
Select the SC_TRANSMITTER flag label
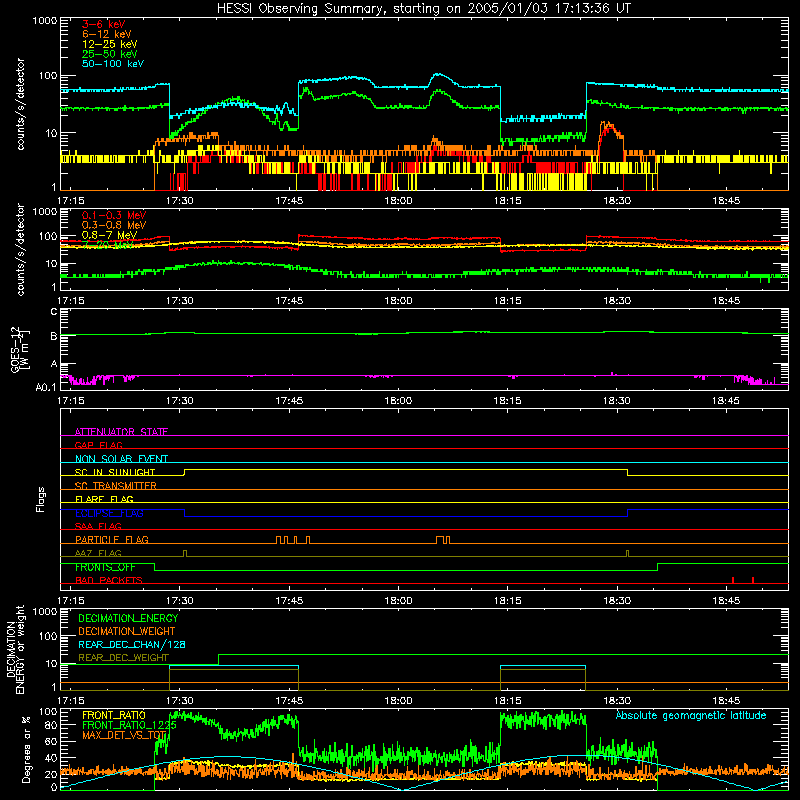coord(115,486)
